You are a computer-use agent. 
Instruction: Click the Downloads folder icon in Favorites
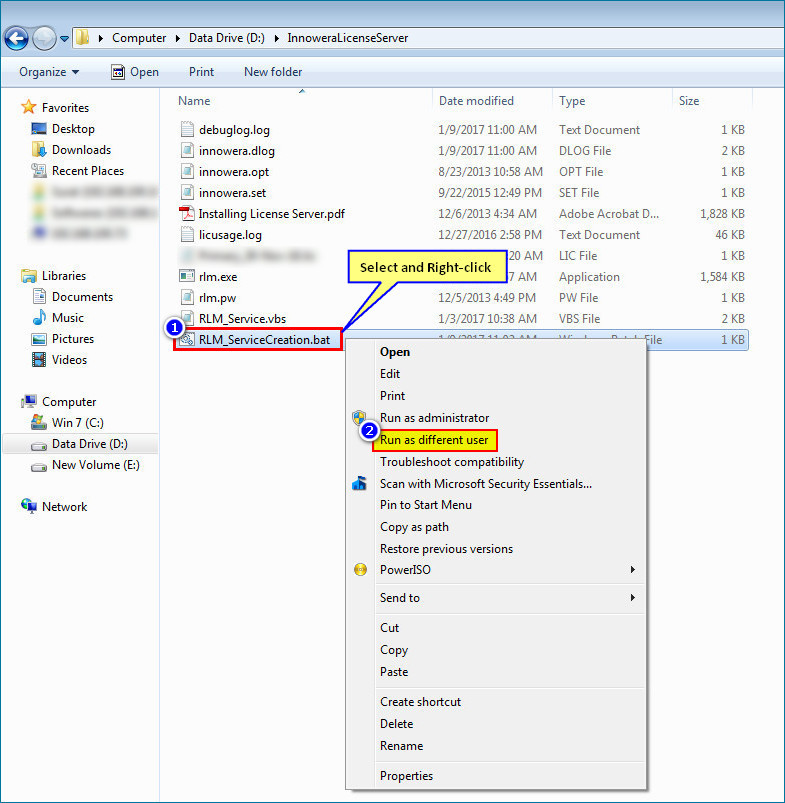pos(39,150)
